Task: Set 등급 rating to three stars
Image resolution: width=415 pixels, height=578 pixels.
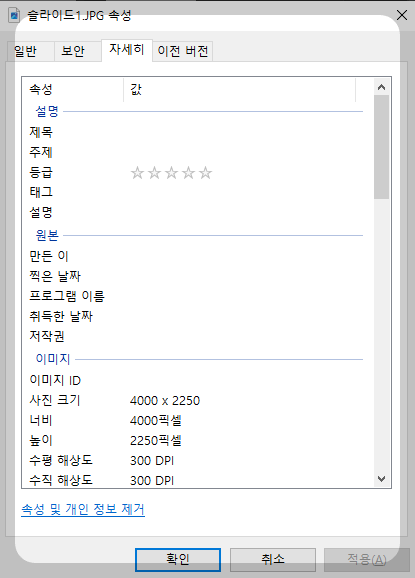Action: [x=171, y=173]
